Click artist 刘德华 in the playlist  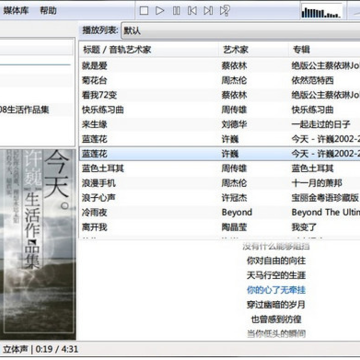pyautogui.click(x=235, y=125)
